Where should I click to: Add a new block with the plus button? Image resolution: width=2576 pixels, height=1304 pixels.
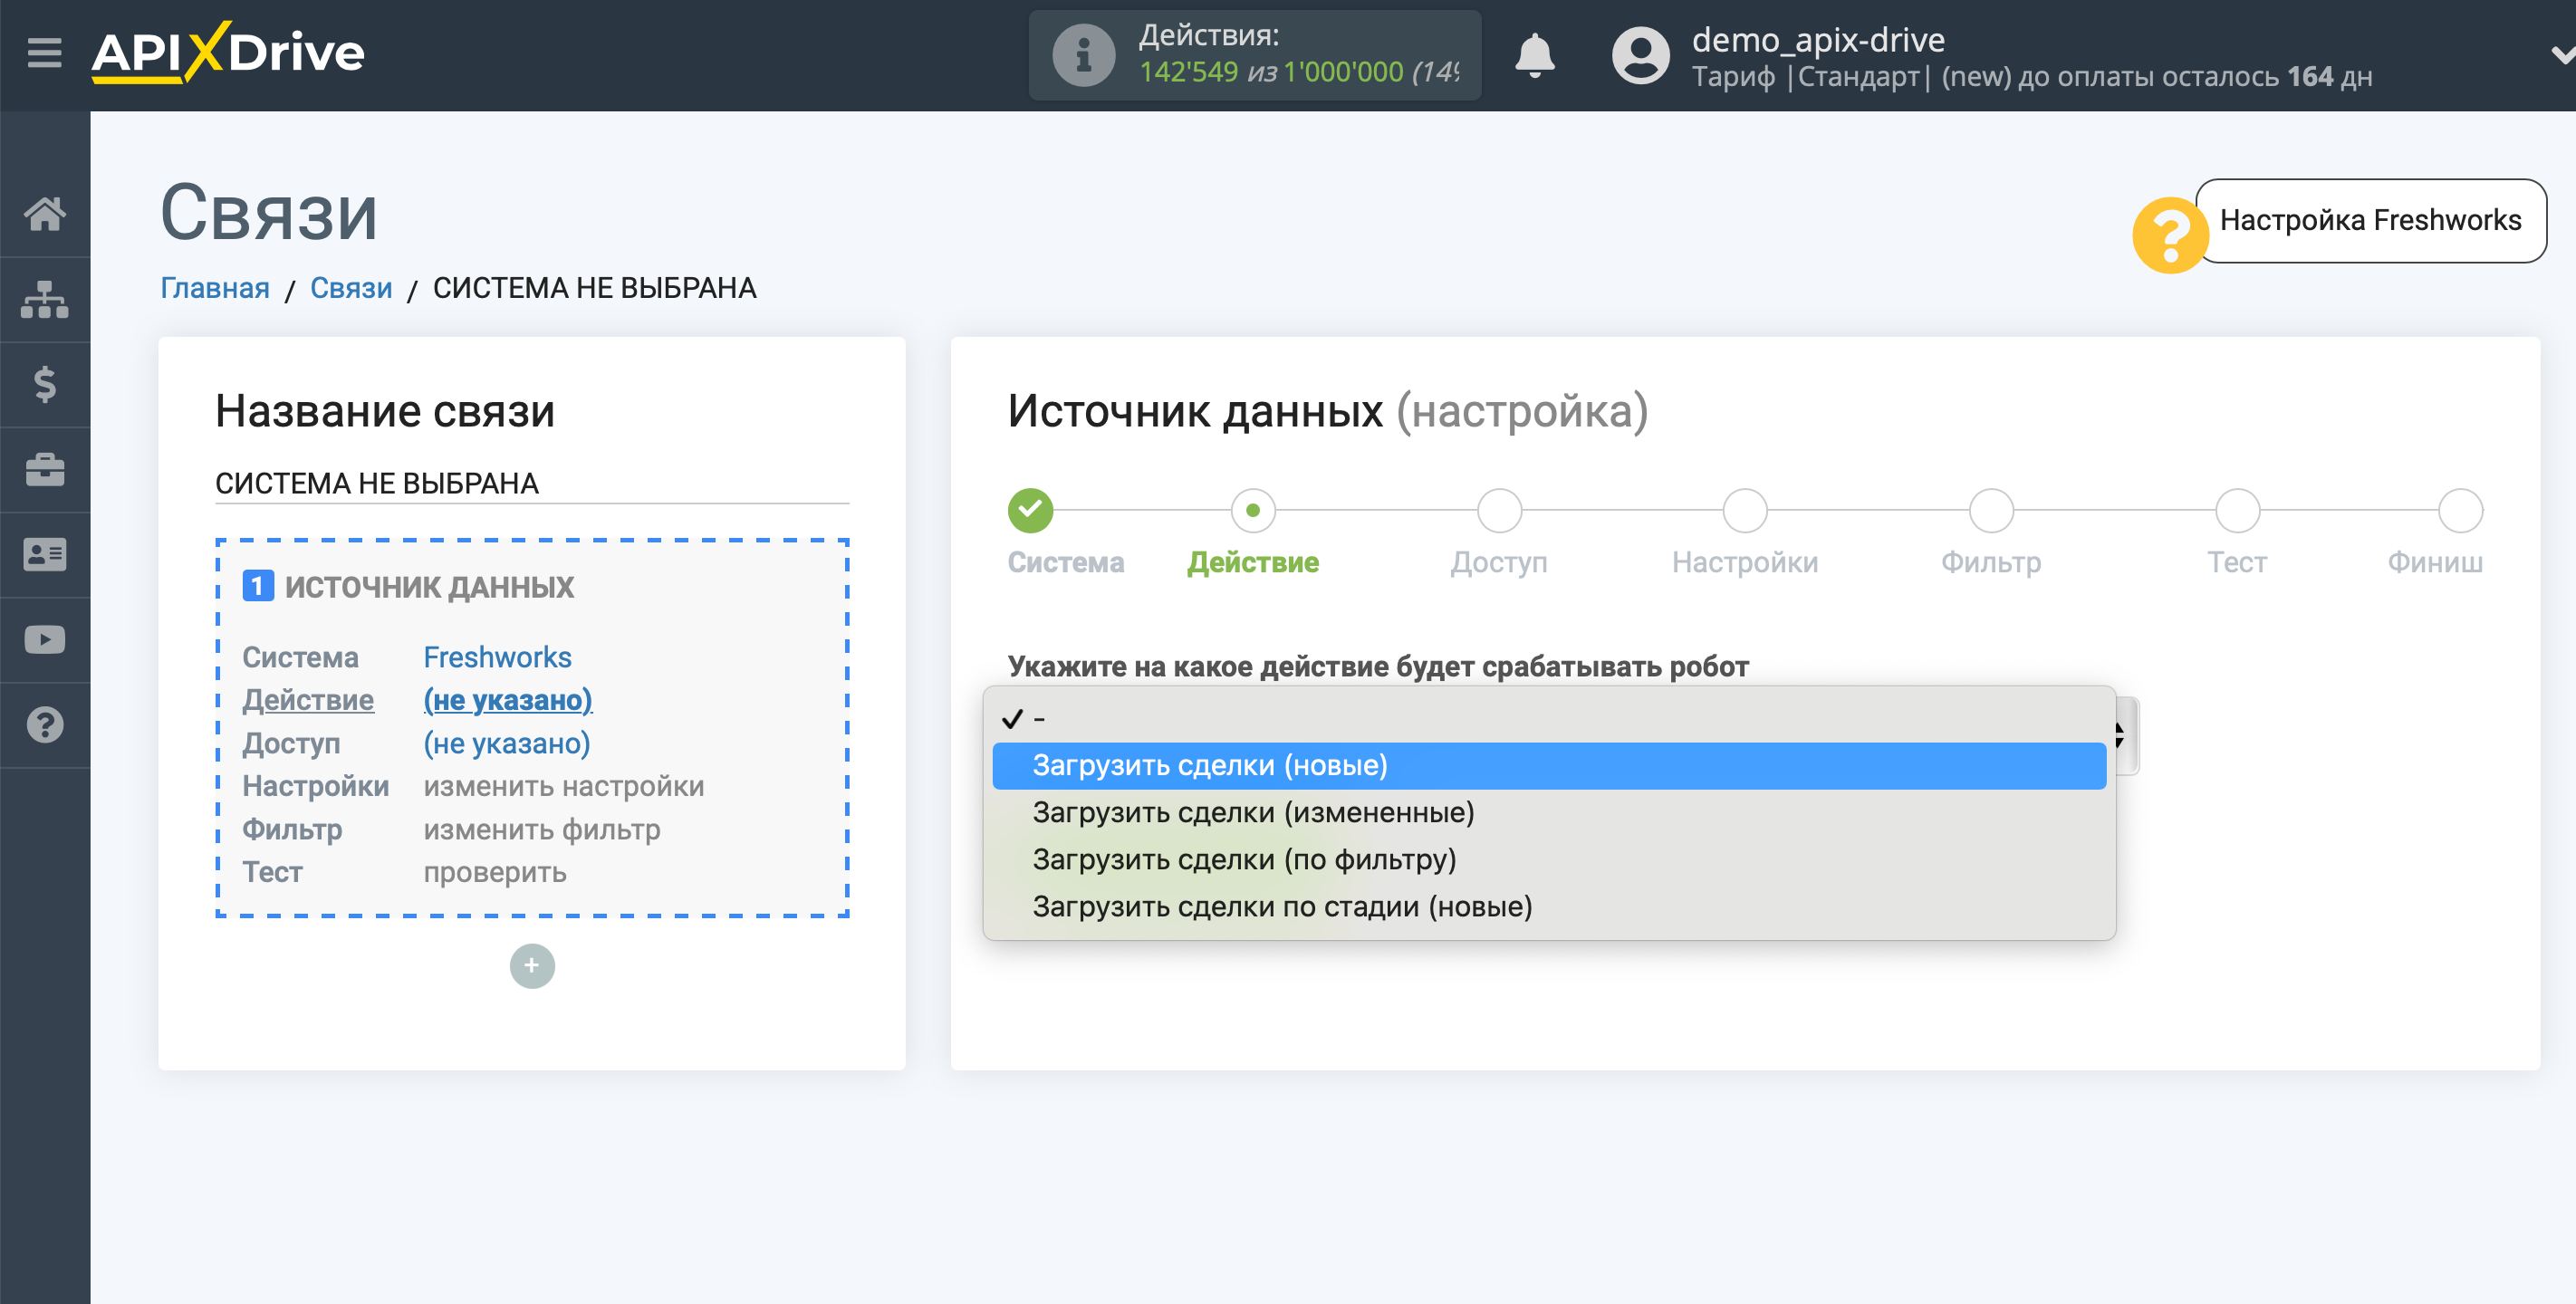point(532,966)
